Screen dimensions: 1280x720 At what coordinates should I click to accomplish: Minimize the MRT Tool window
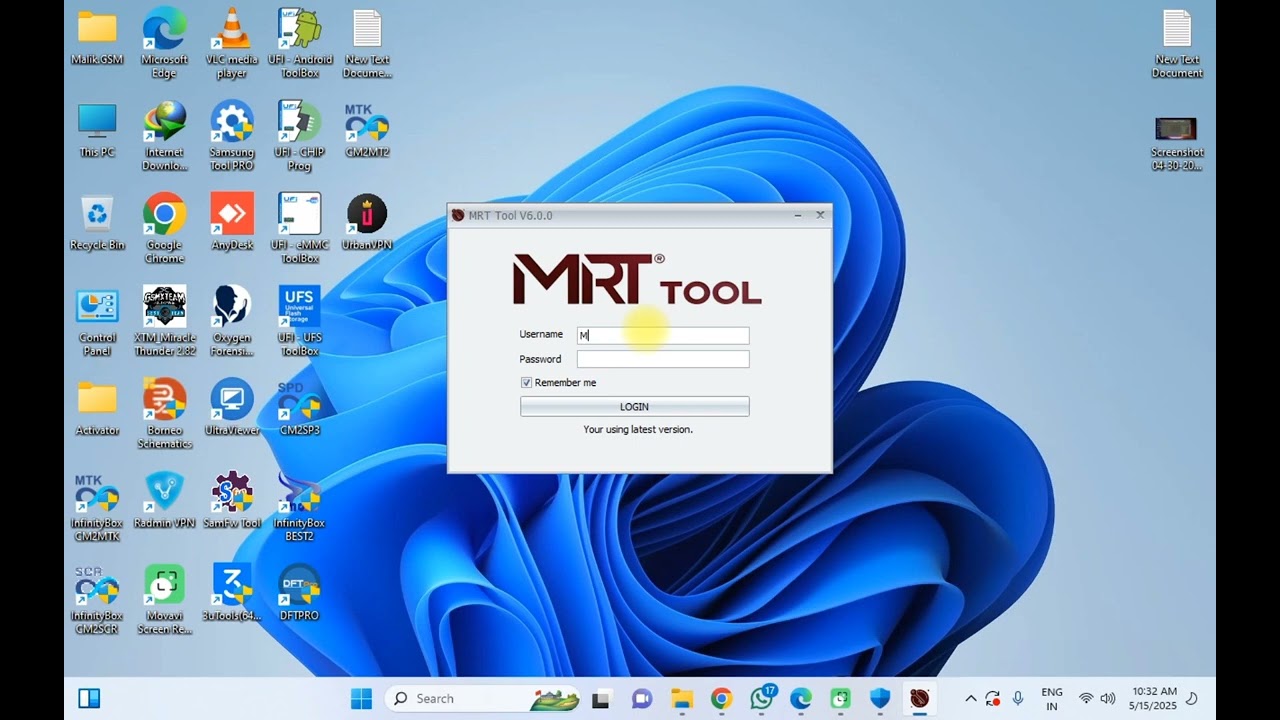point(798,215)
